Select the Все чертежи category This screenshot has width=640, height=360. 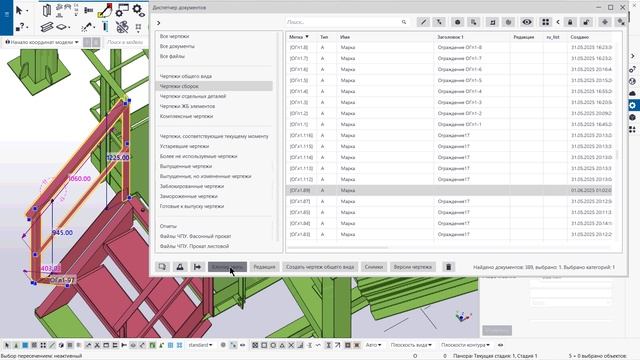(x=174, y=36)
